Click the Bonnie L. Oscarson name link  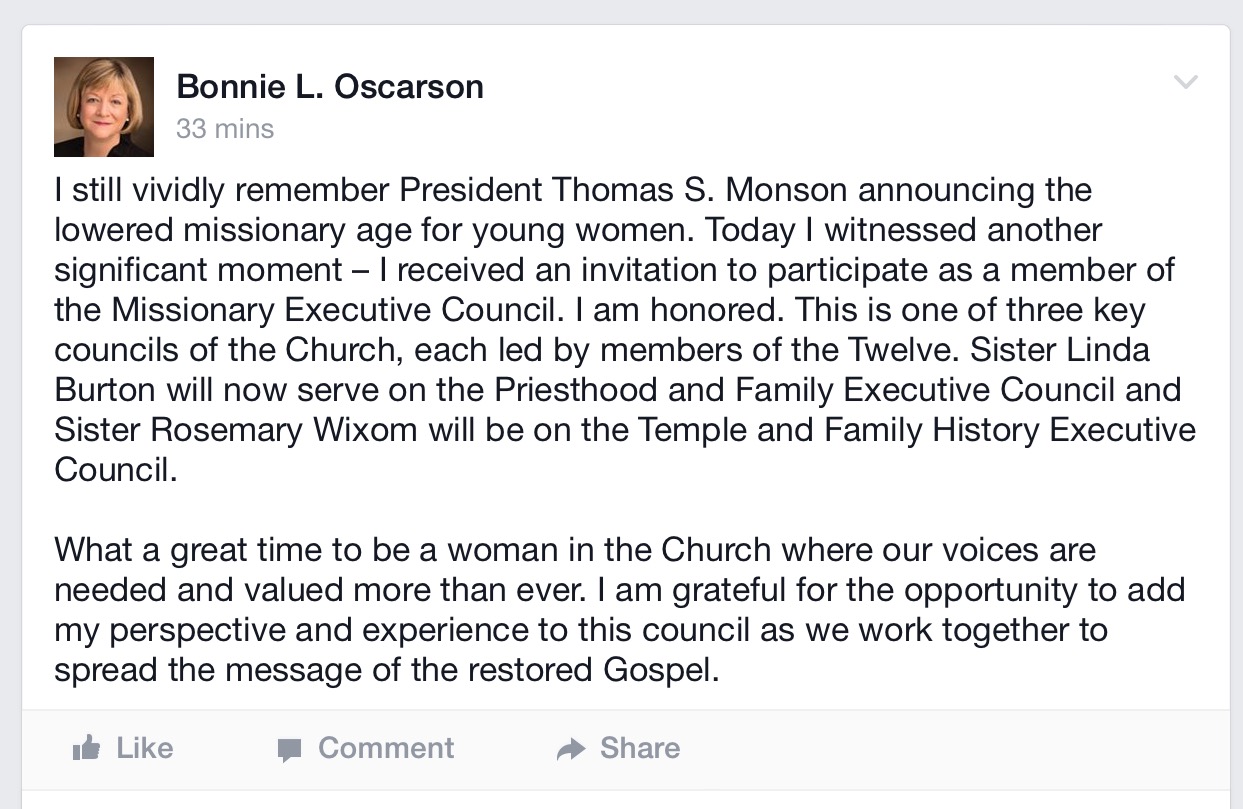(x=330, y=87)
